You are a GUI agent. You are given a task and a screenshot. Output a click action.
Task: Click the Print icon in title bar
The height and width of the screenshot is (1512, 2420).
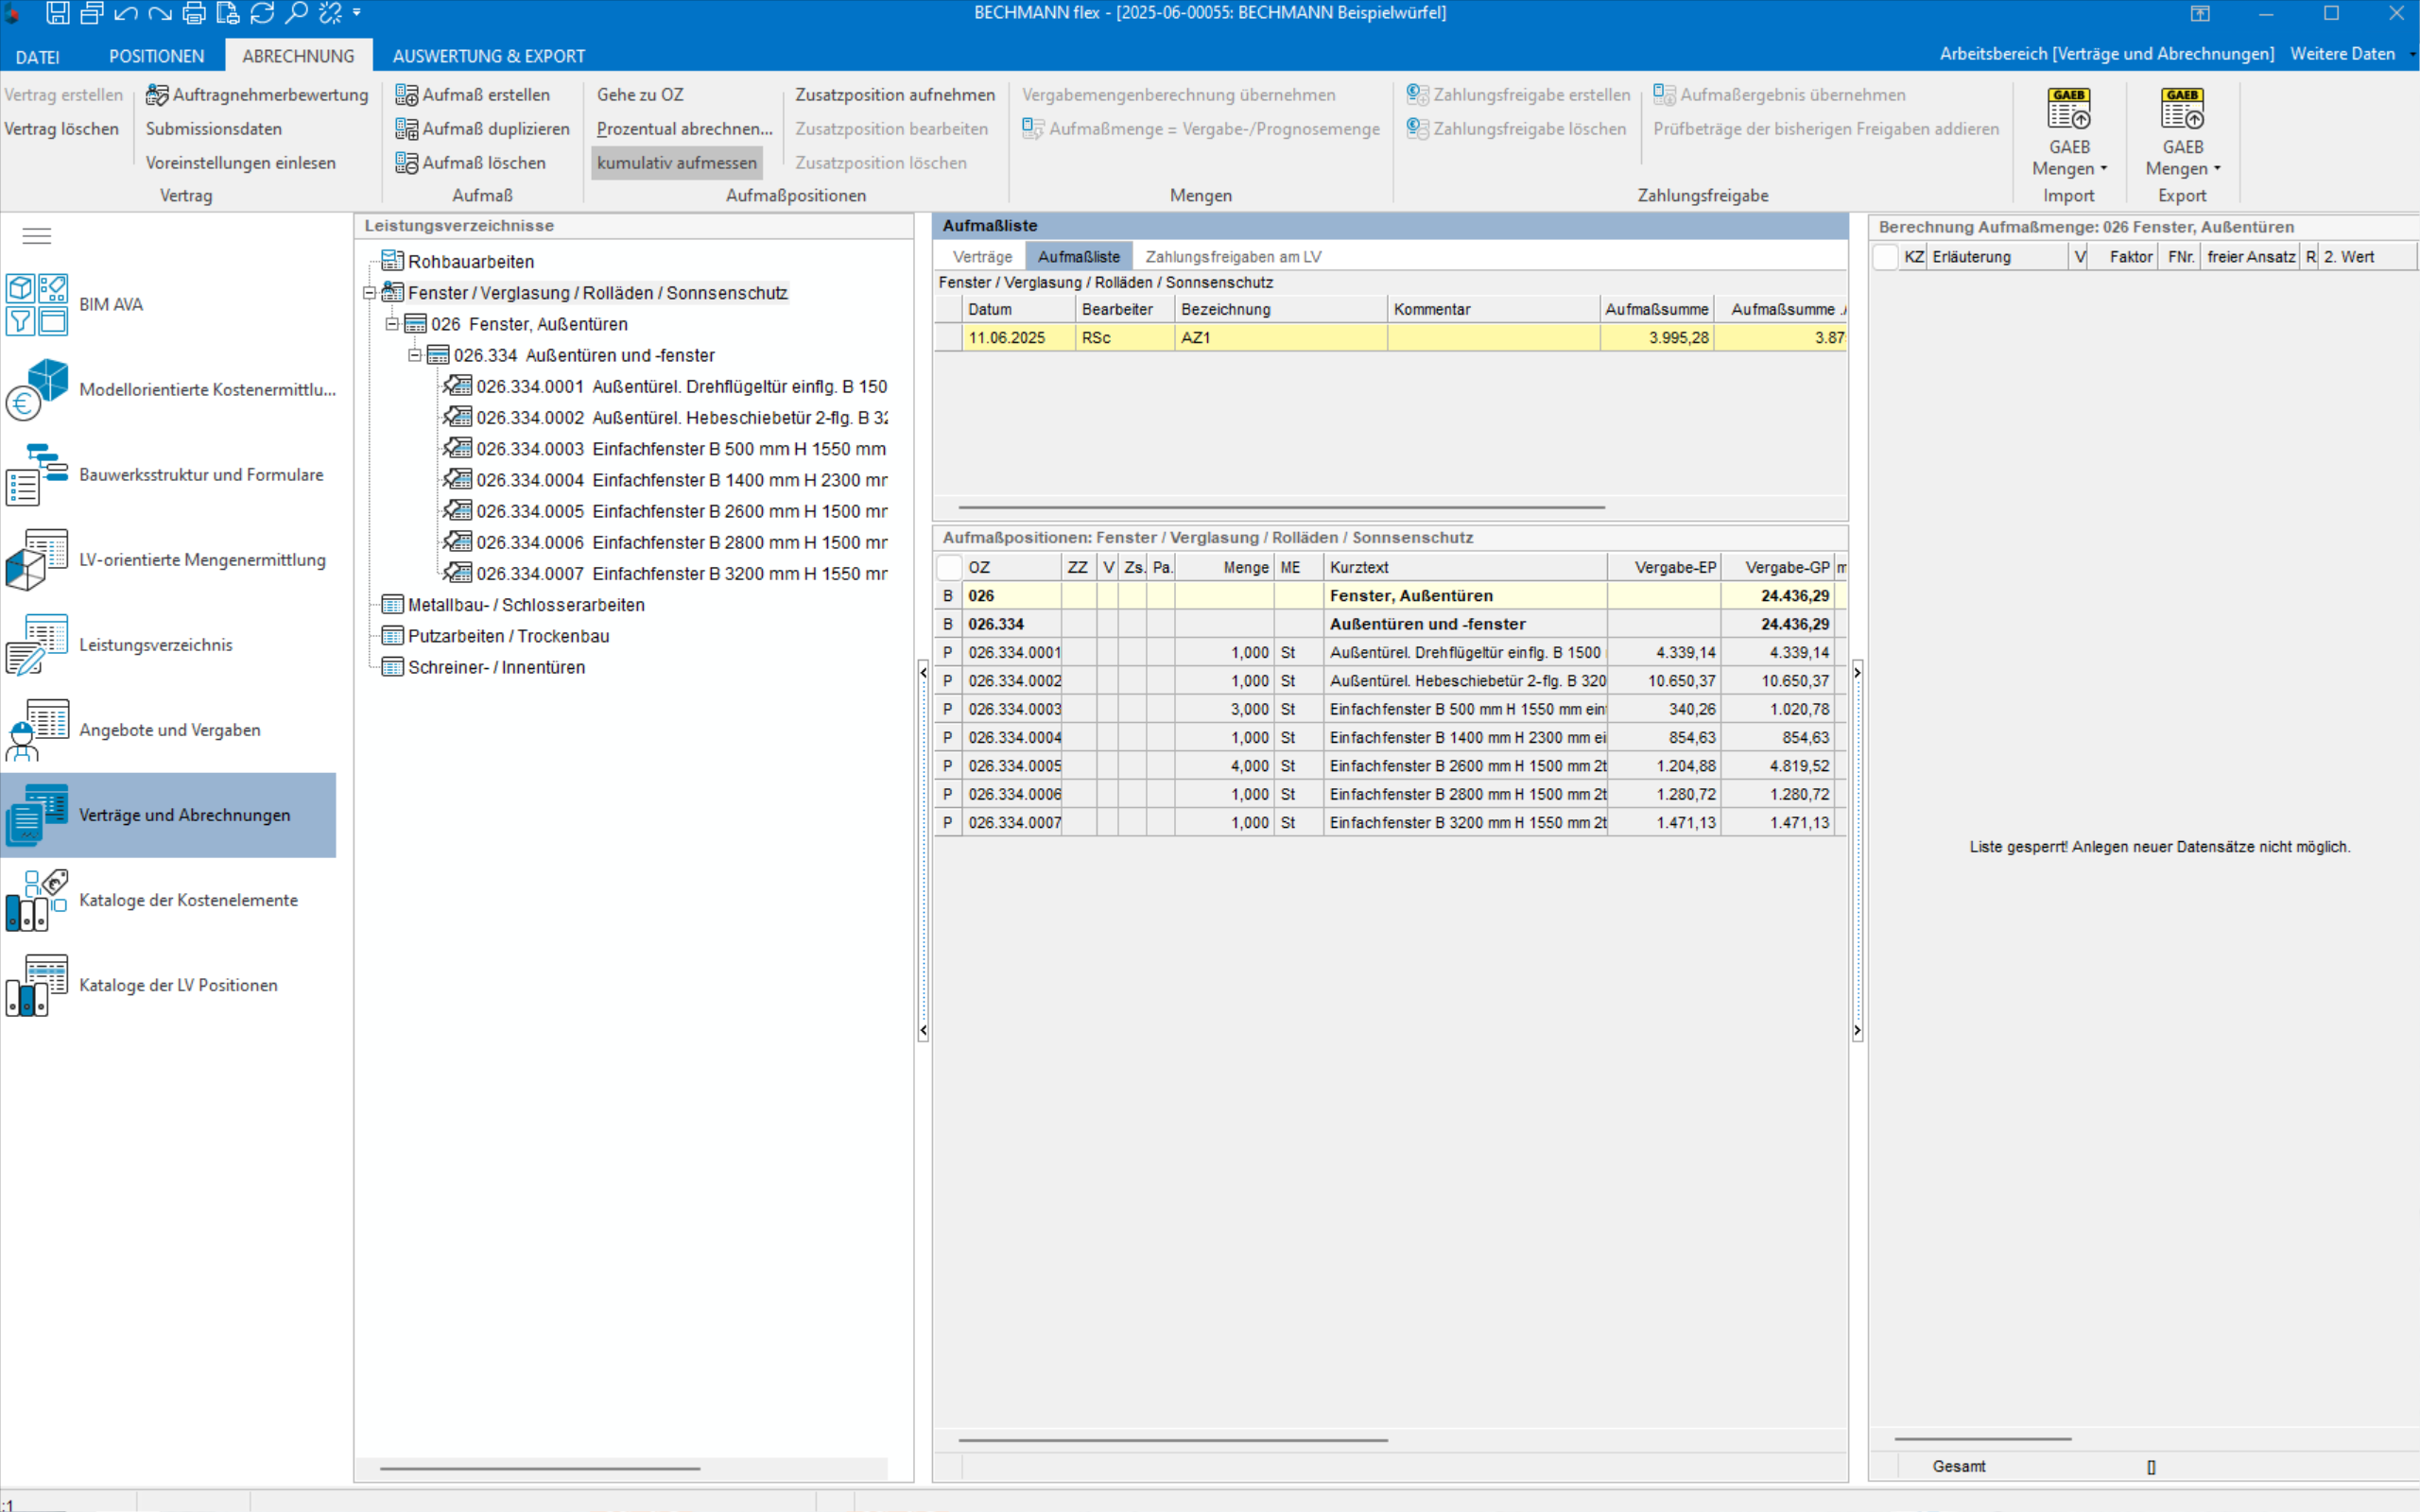(194, 13)
